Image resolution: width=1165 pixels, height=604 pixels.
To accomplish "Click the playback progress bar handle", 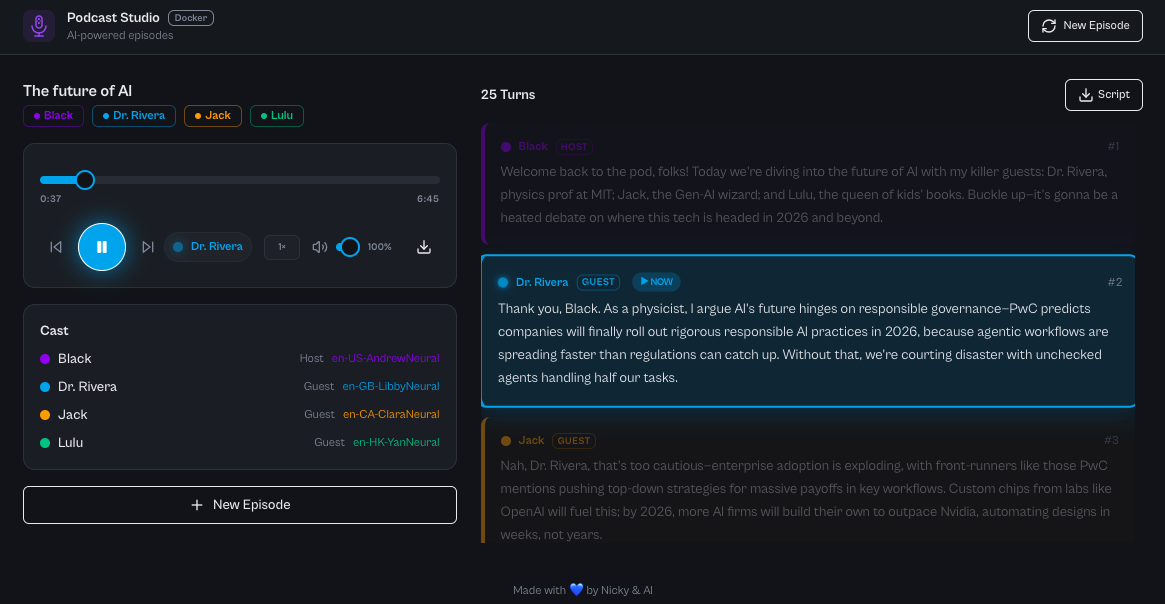I will [x=85, y=180].
